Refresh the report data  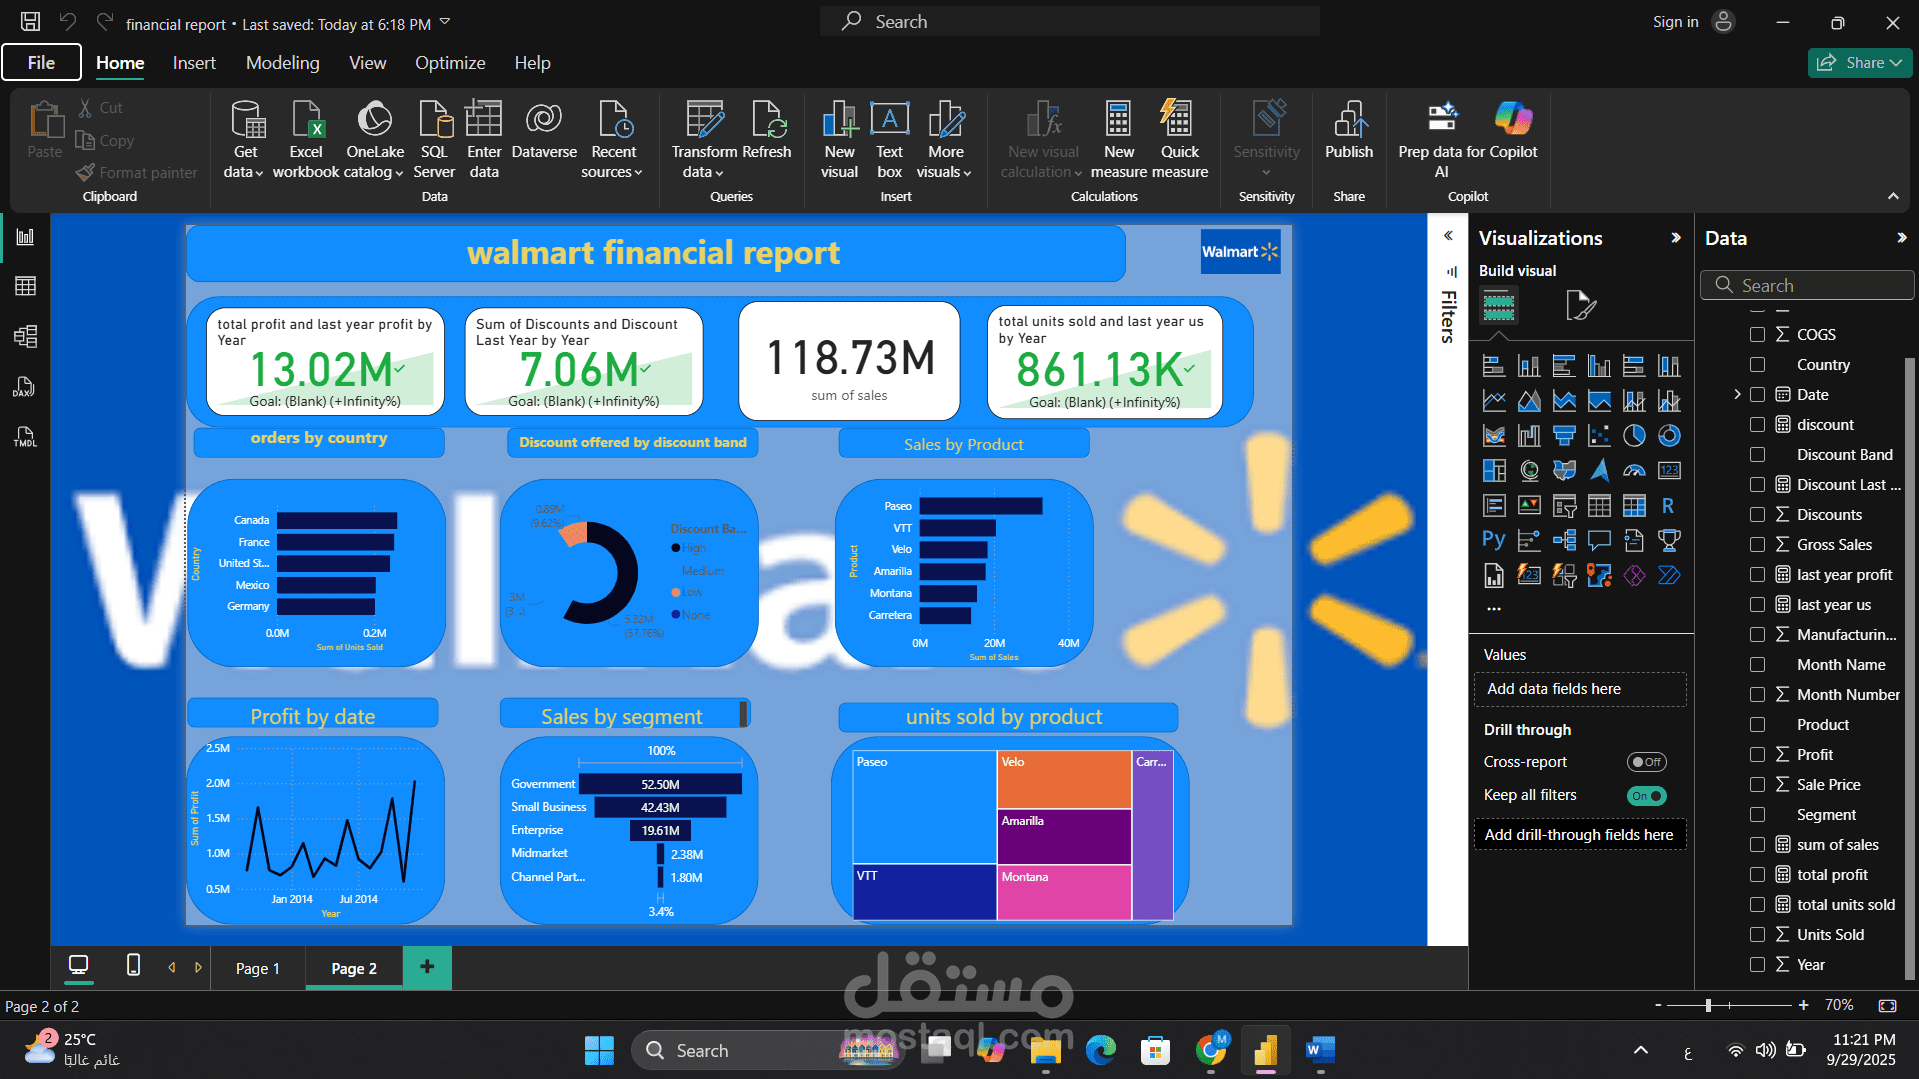(768, 130)
